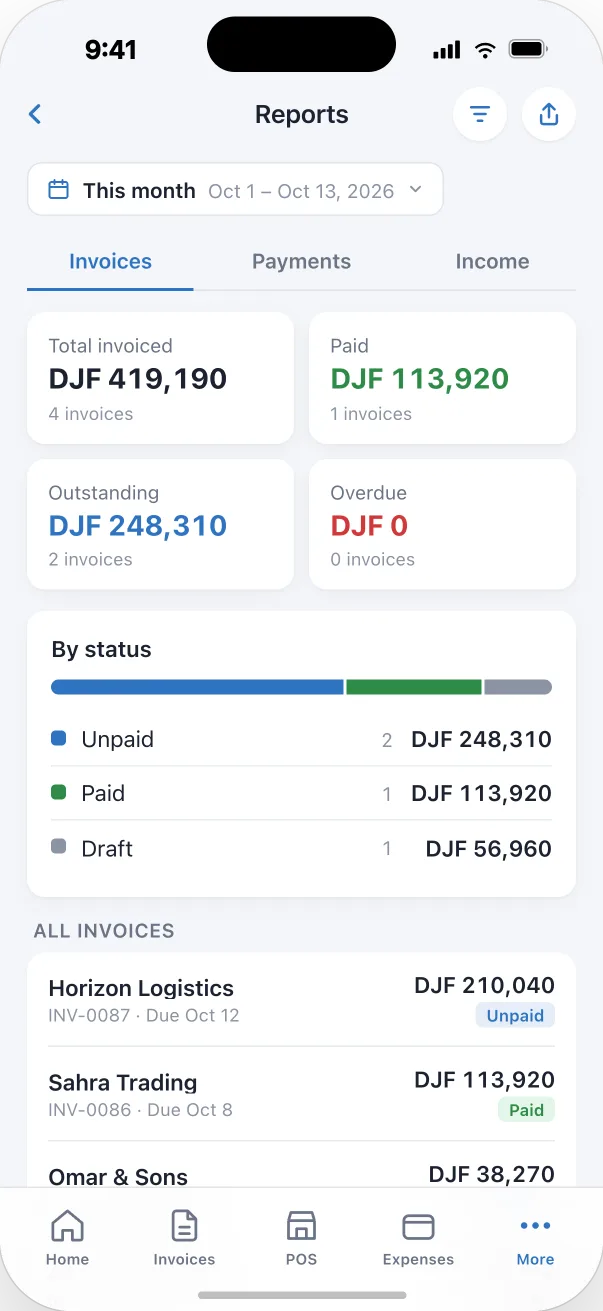Switch to the Invoices tab
Screen dimensions: 603x1311
click(x=110, y=262)
